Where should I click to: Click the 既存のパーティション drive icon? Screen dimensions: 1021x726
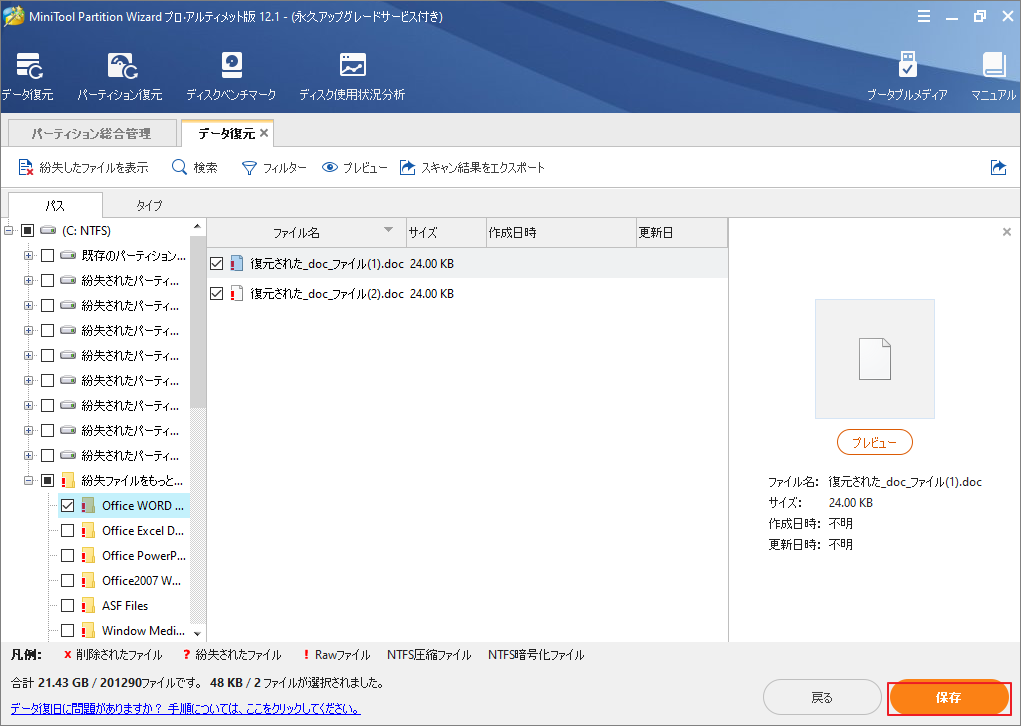click(68, 255)
